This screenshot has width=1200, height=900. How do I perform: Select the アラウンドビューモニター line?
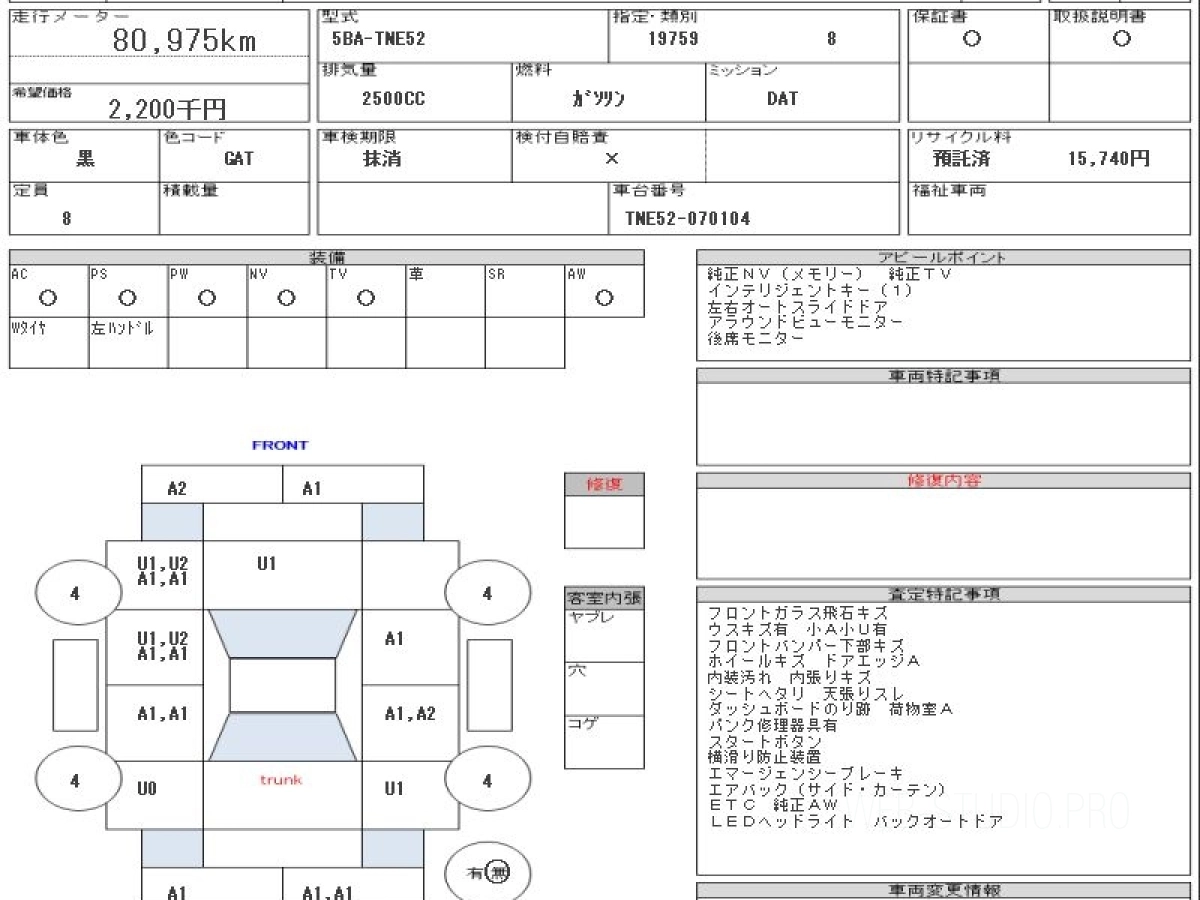pyautogui.click(x=805, y=322)
